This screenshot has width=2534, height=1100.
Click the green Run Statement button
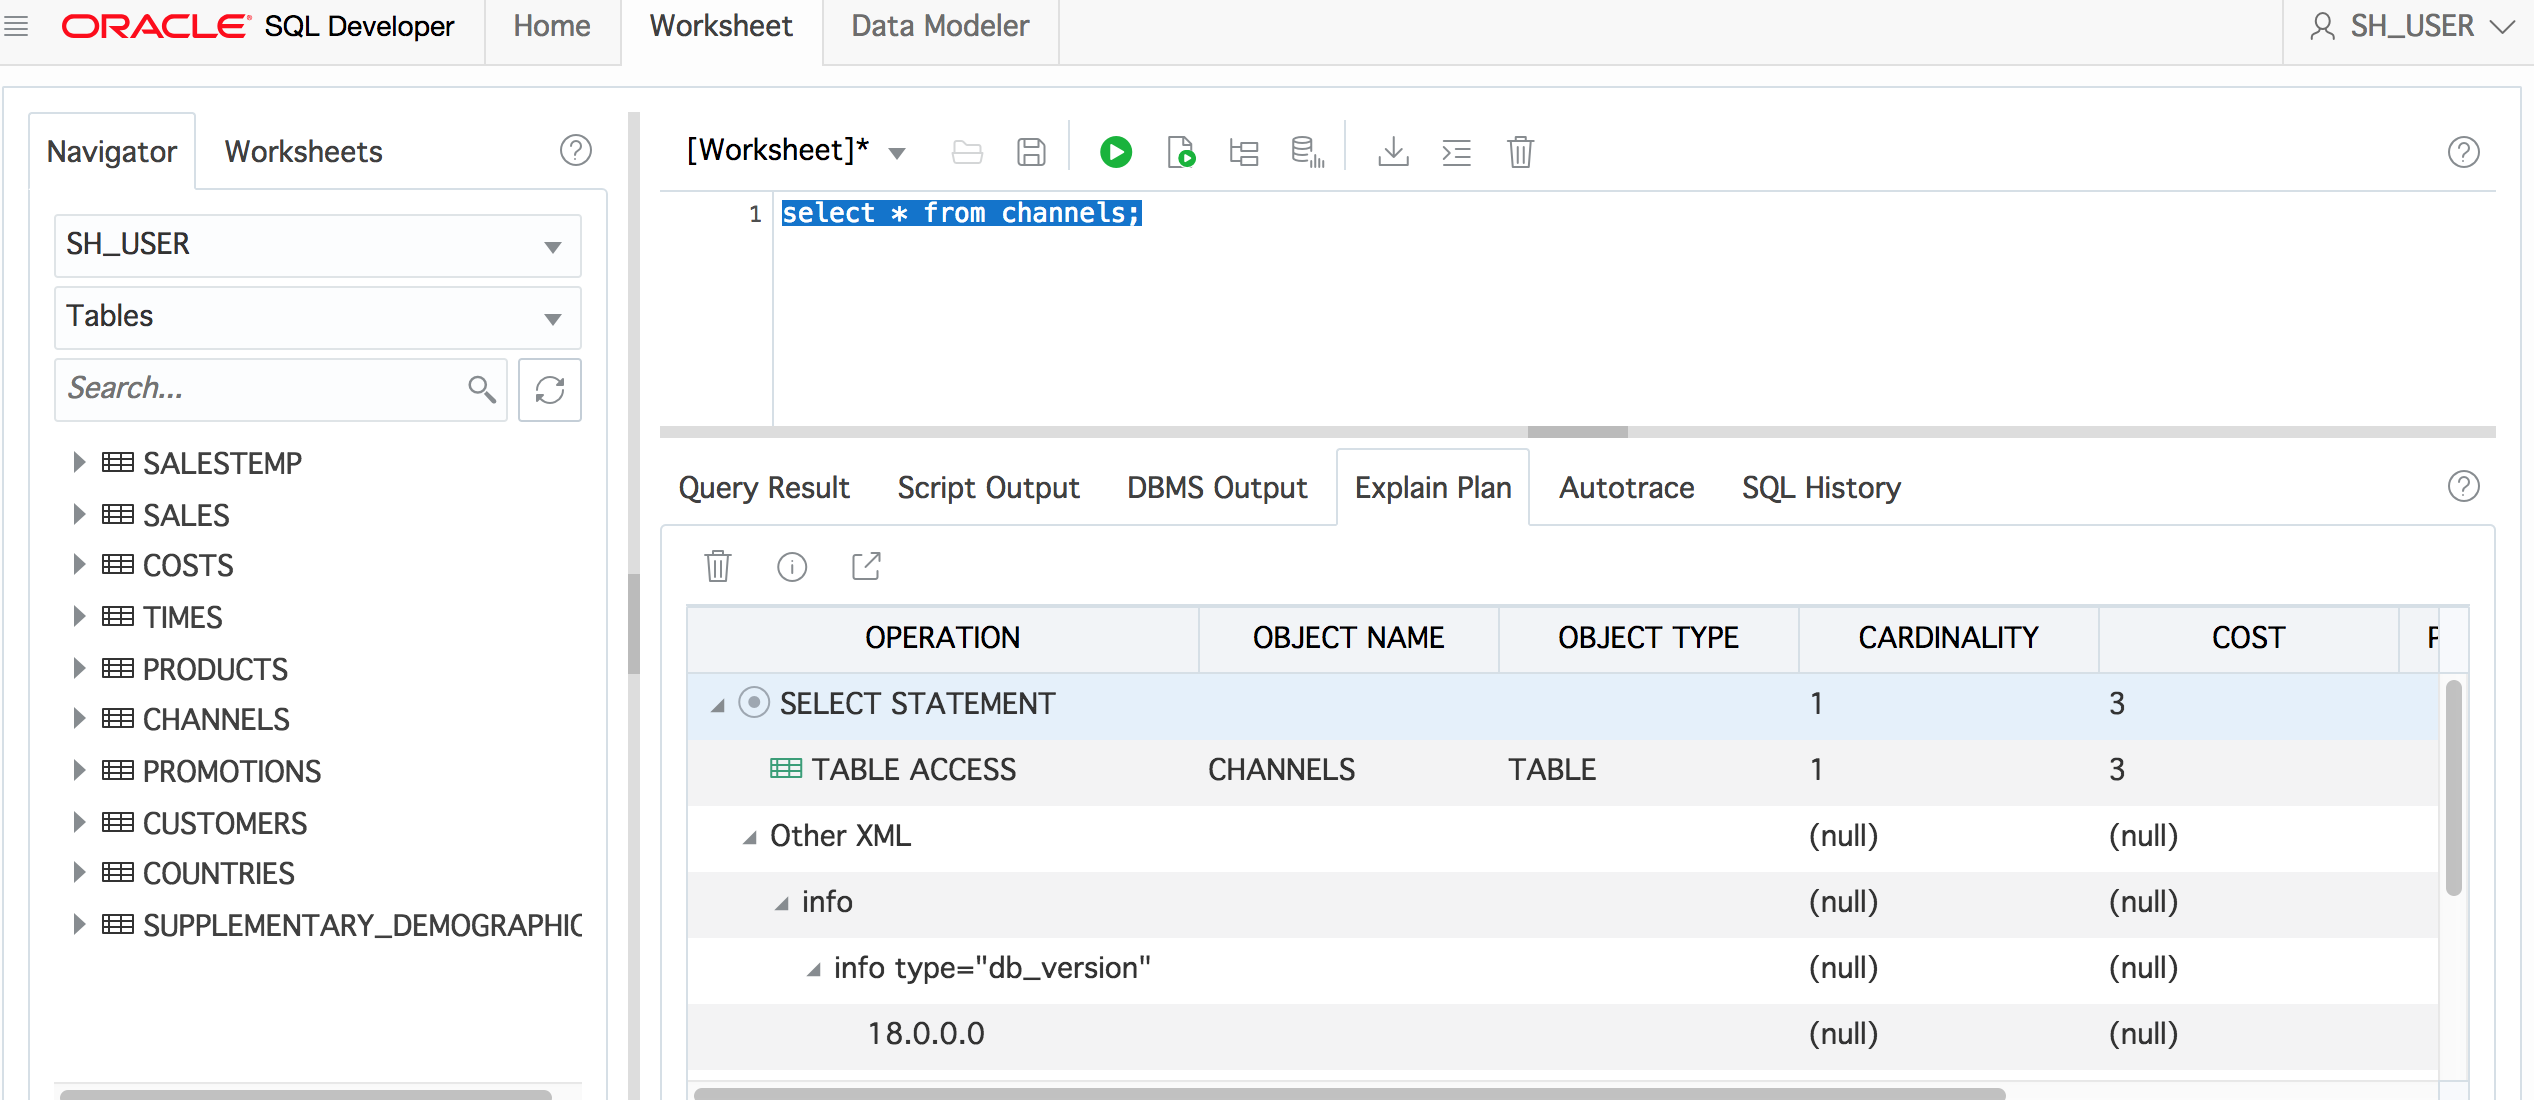pos(1116,152)
